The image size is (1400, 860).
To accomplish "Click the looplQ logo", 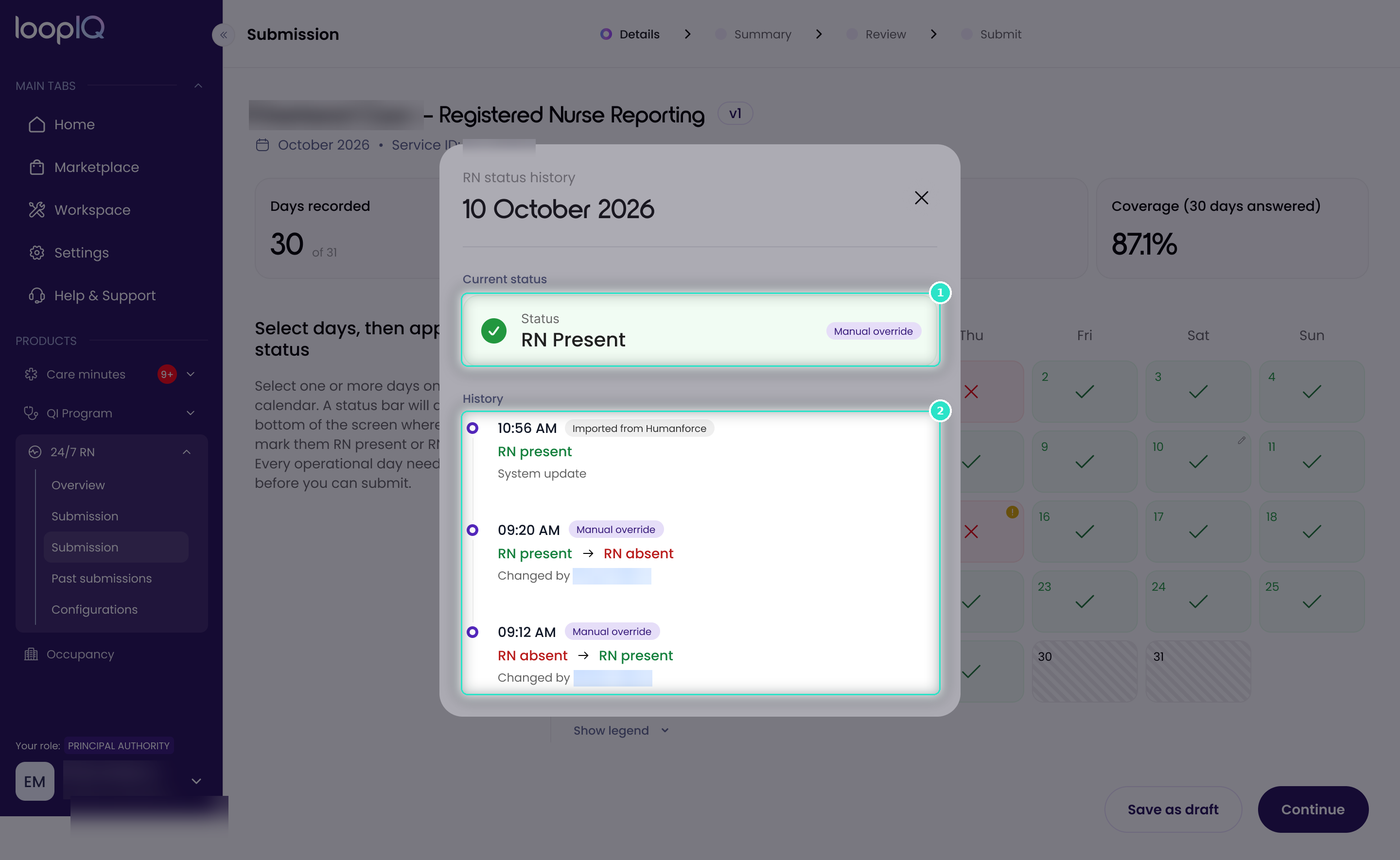I will [60, 30].
